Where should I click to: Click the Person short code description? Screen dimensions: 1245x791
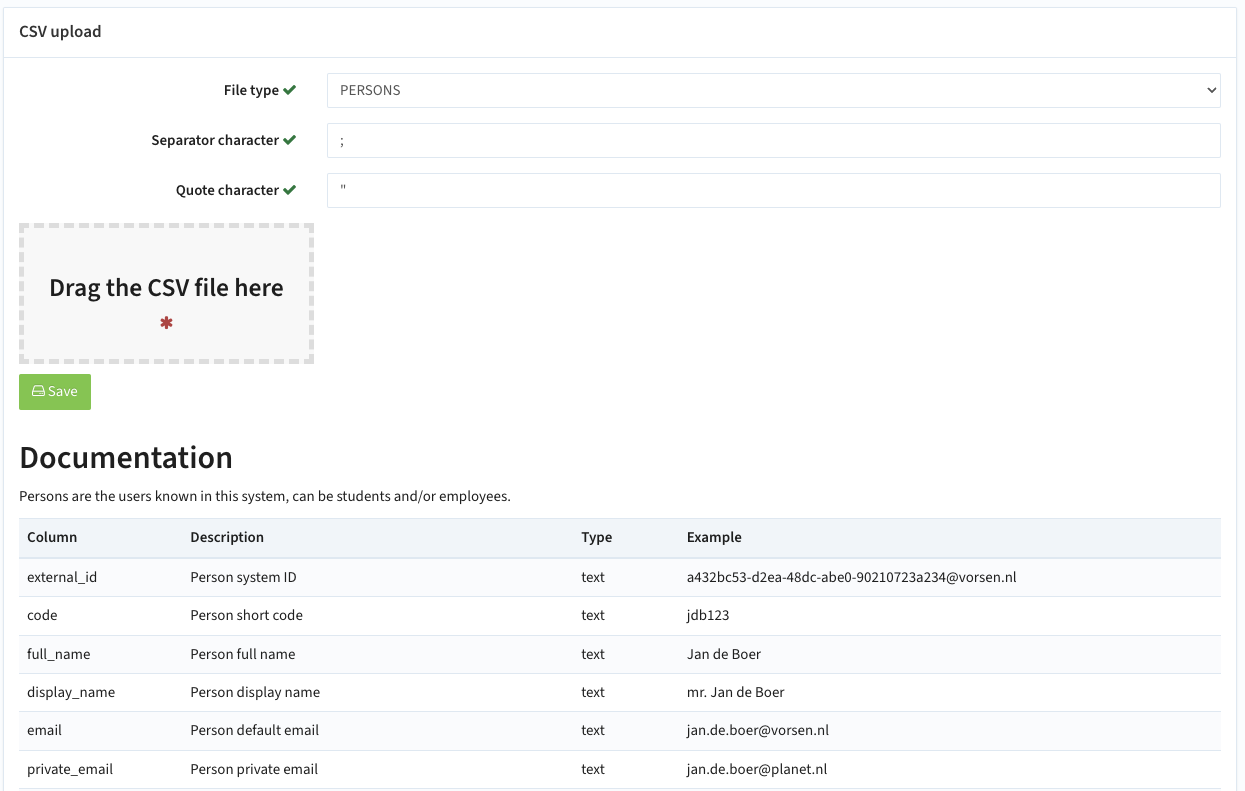(x=246, y=615)
